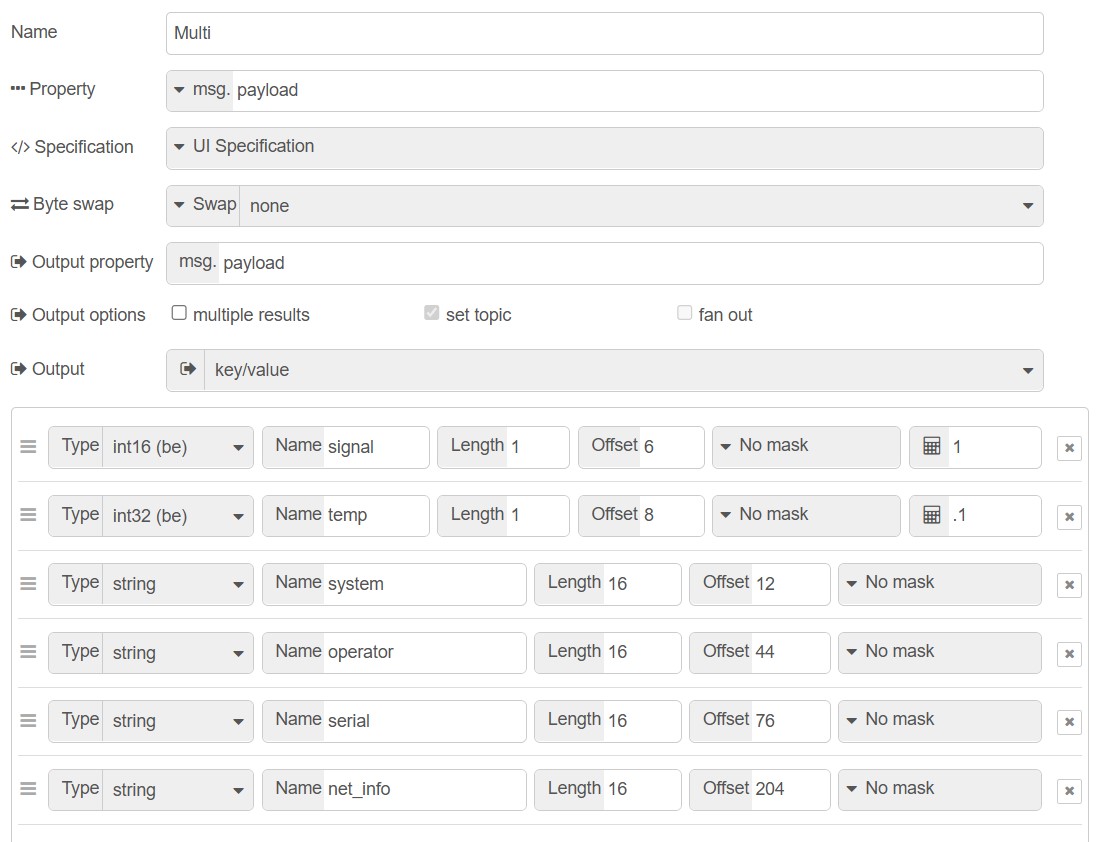Expand the UI Specification selector
The width and height of the screenshot is (1100, 842).
[604, 147]
